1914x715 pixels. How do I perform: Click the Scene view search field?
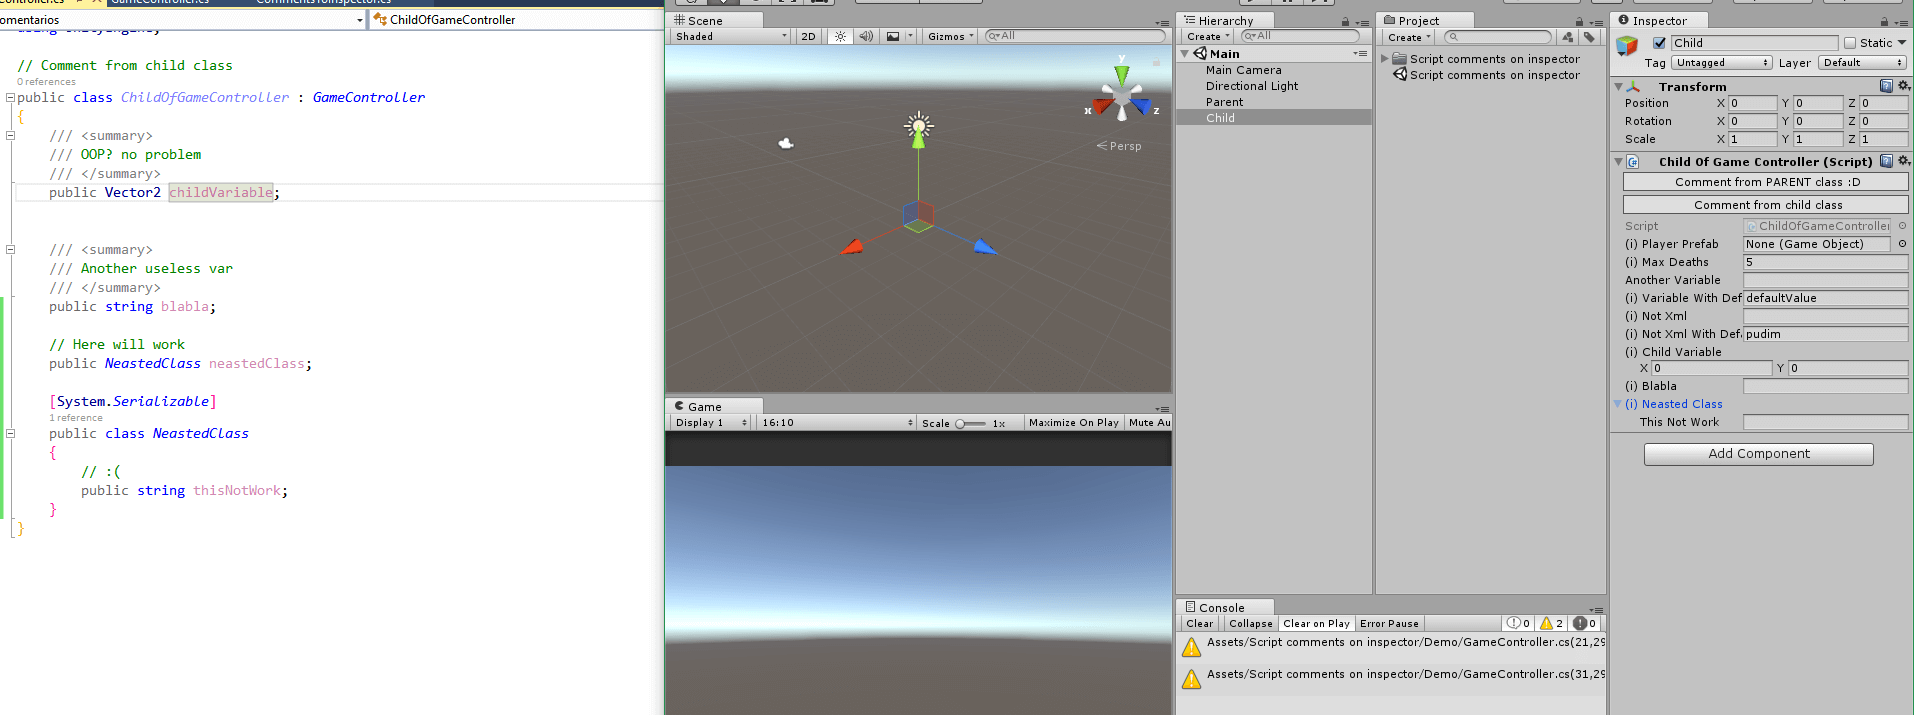click(1075, 36)
